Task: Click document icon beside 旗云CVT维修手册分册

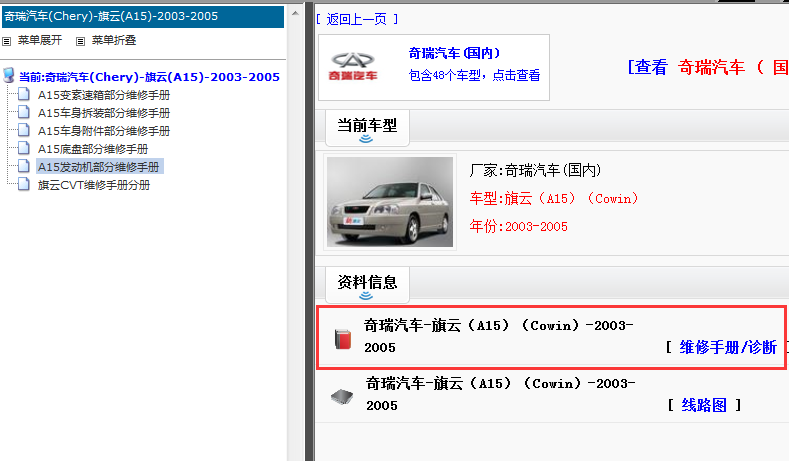Action: pyautogui.click(x=24, y=185)
